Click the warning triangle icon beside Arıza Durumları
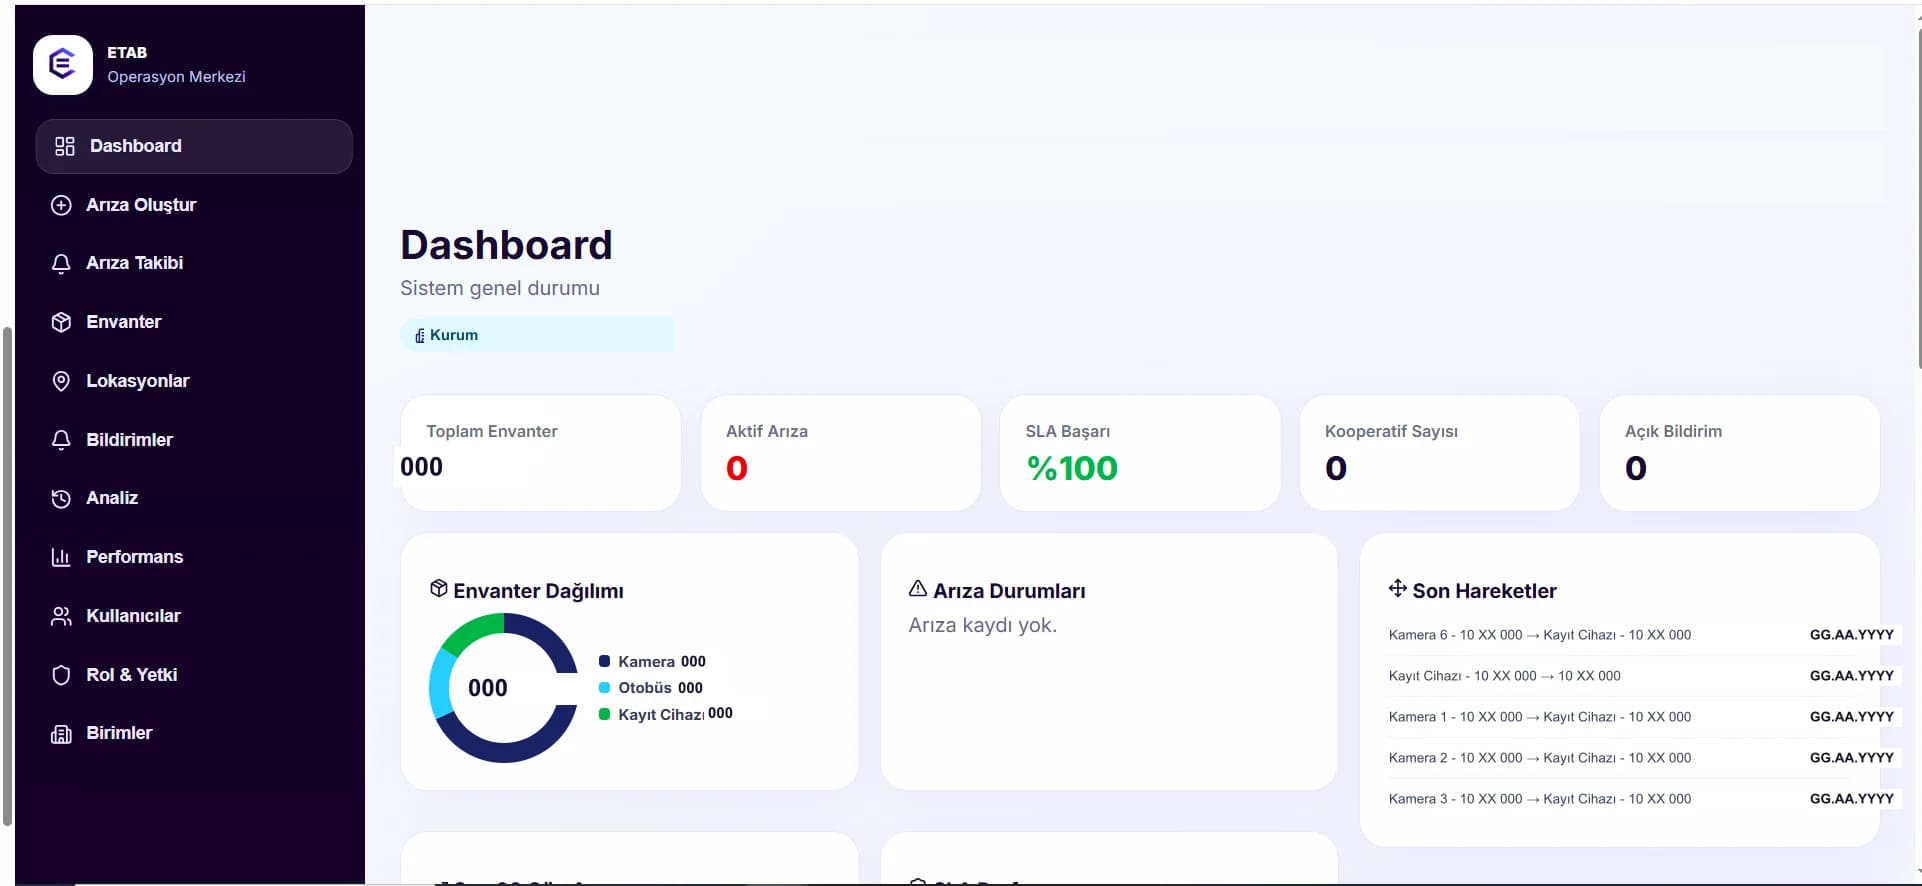The width and height of the screenshot is (1922, 886). [x=918, y=588]
